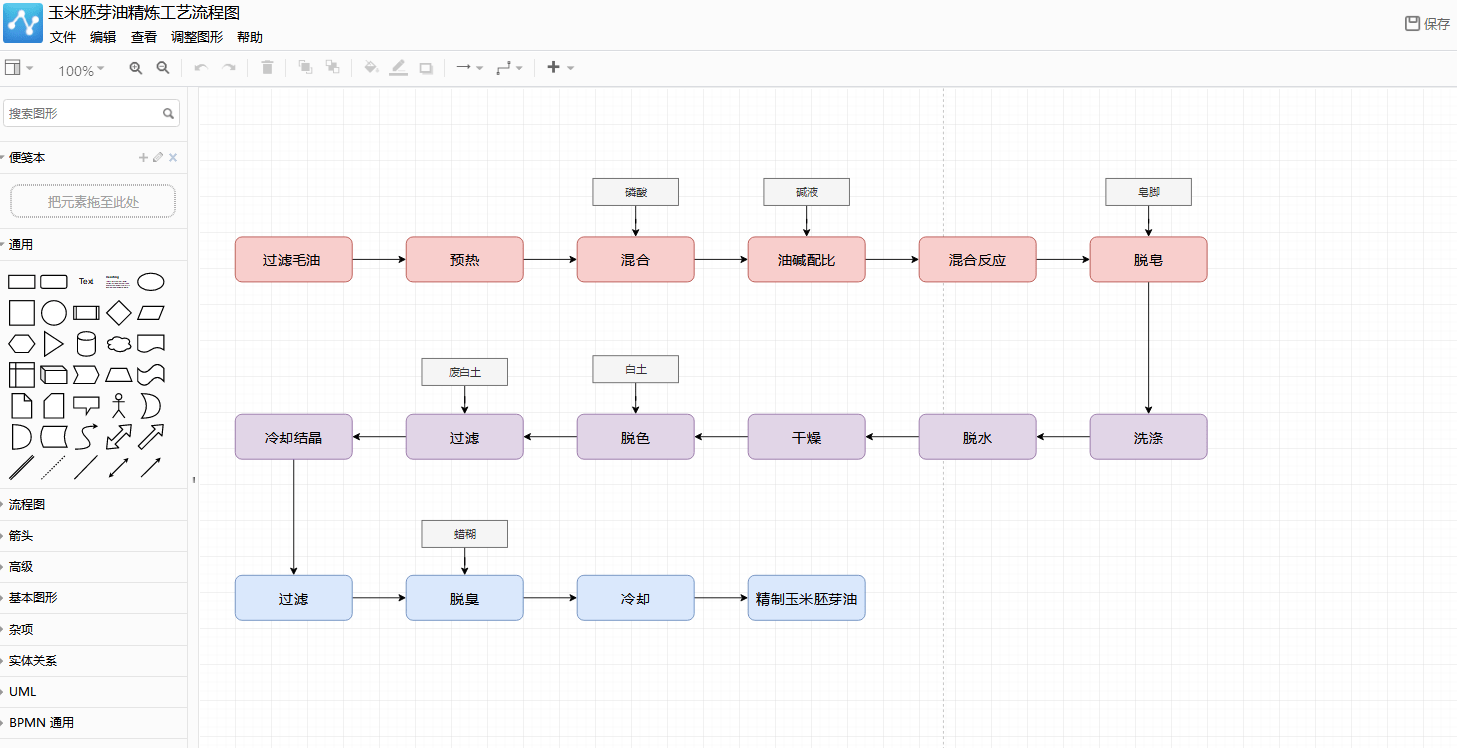Expand the 流程图 shape category
Image resolution: width=1457 pixels, height=748 pixels.
click(x=93, y=505)
